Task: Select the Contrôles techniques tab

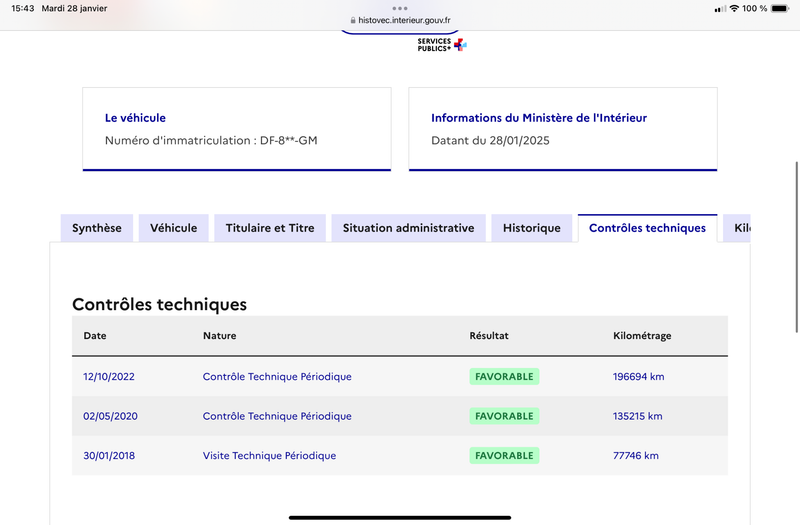Action: click(647, 228)
